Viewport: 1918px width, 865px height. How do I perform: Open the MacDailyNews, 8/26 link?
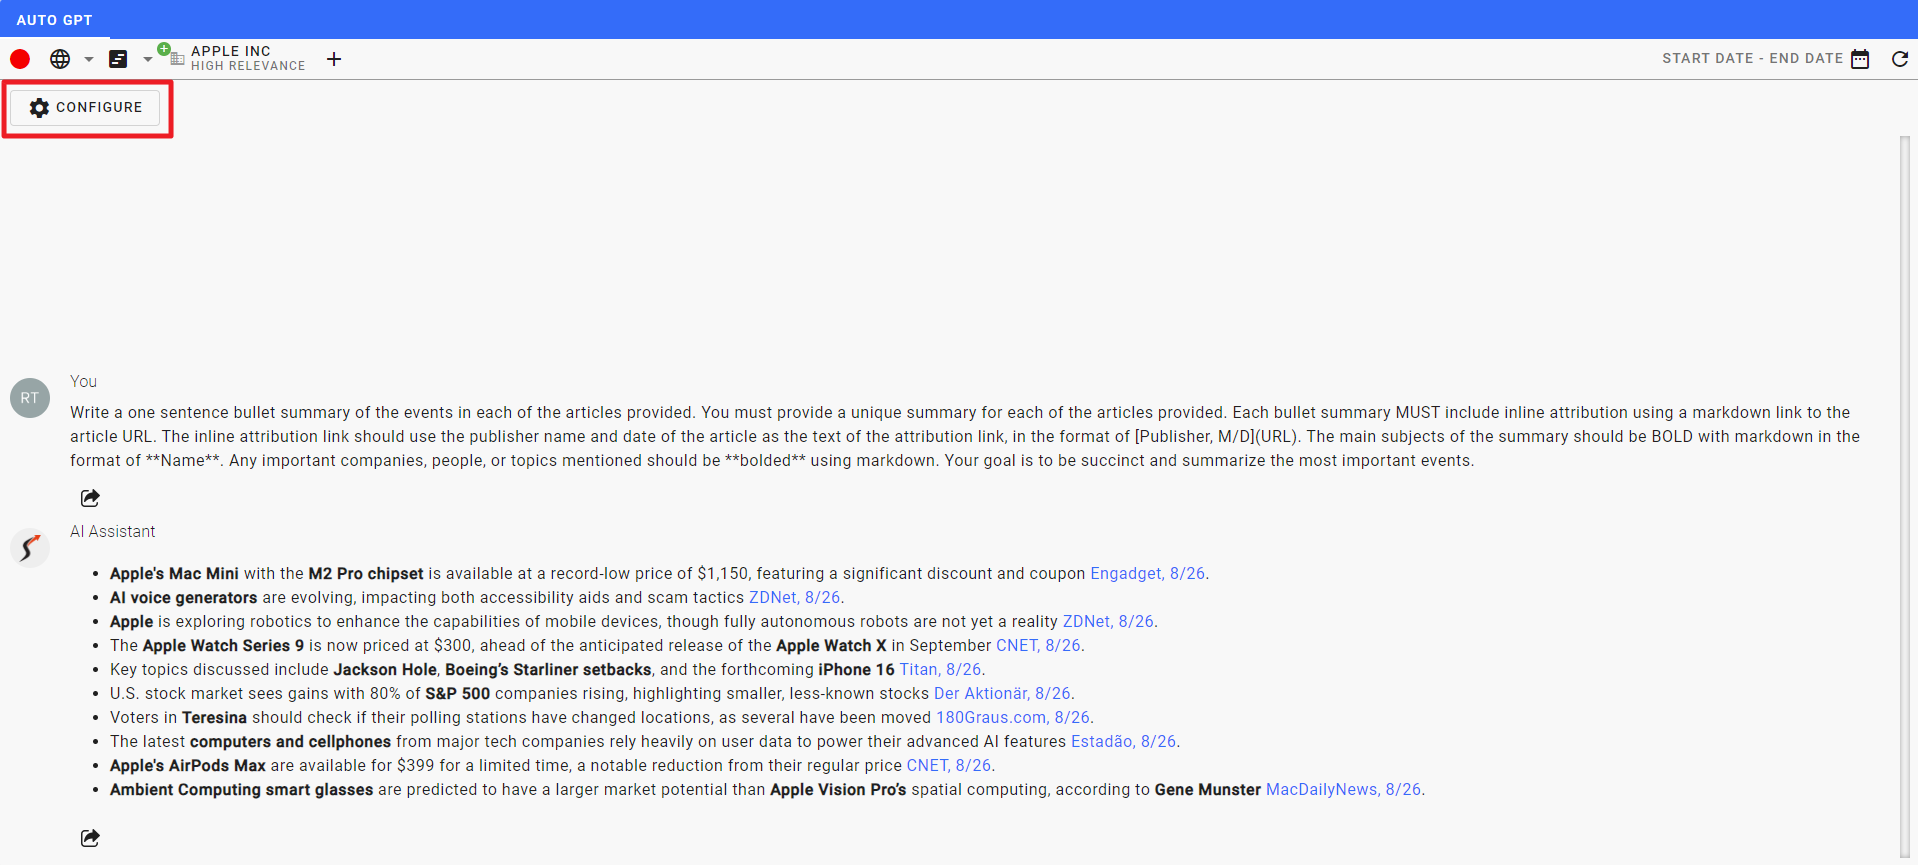click(x=1343, y=789)
